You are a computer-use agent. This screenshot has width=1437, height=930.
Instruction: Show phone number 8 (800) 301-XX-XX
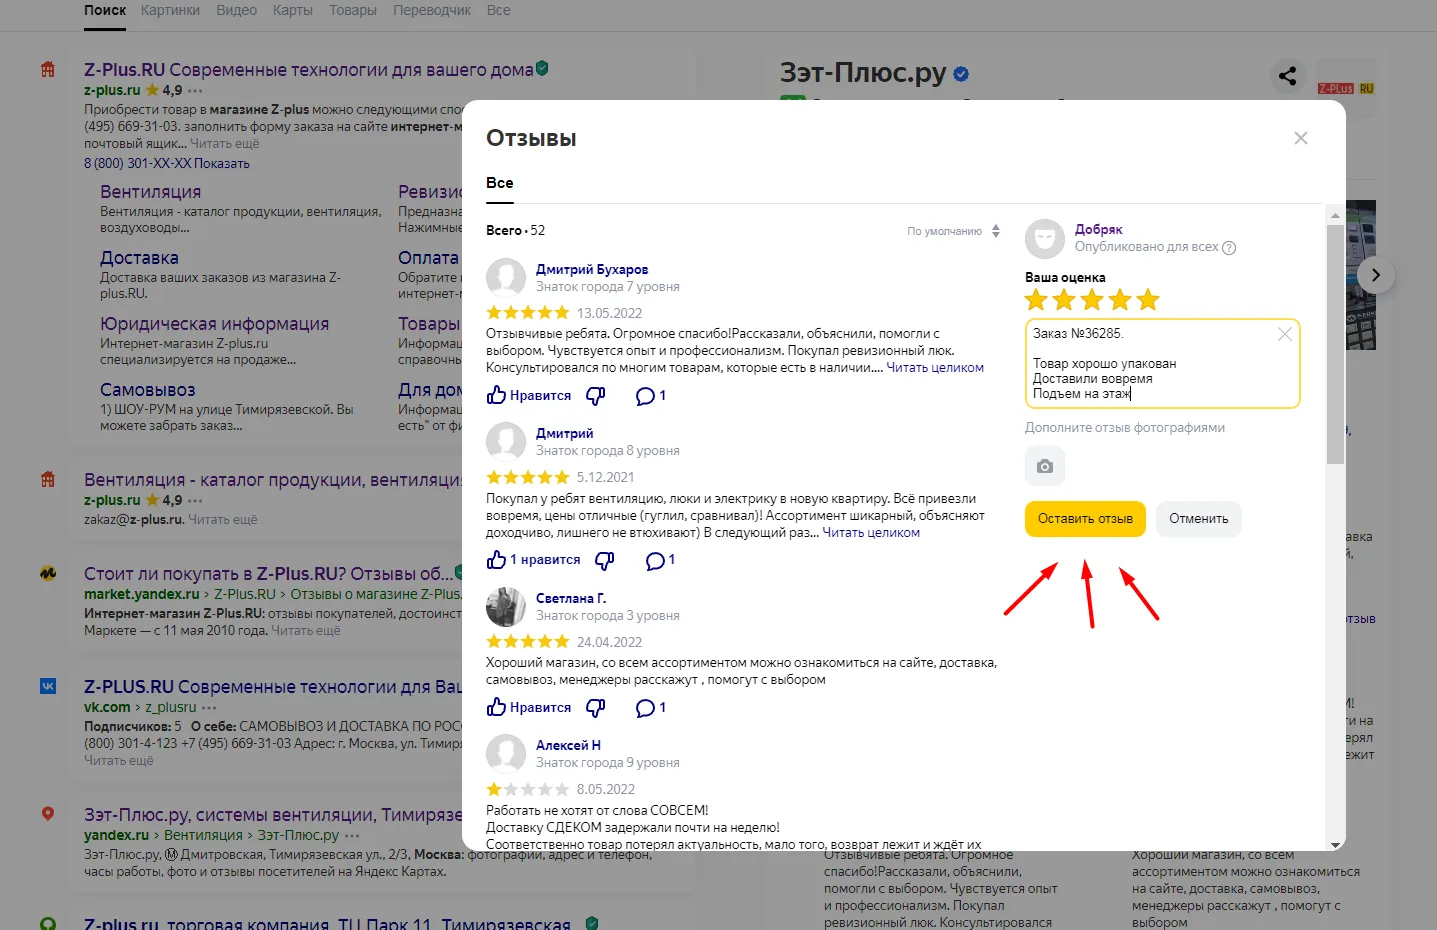tap(167, 164)
